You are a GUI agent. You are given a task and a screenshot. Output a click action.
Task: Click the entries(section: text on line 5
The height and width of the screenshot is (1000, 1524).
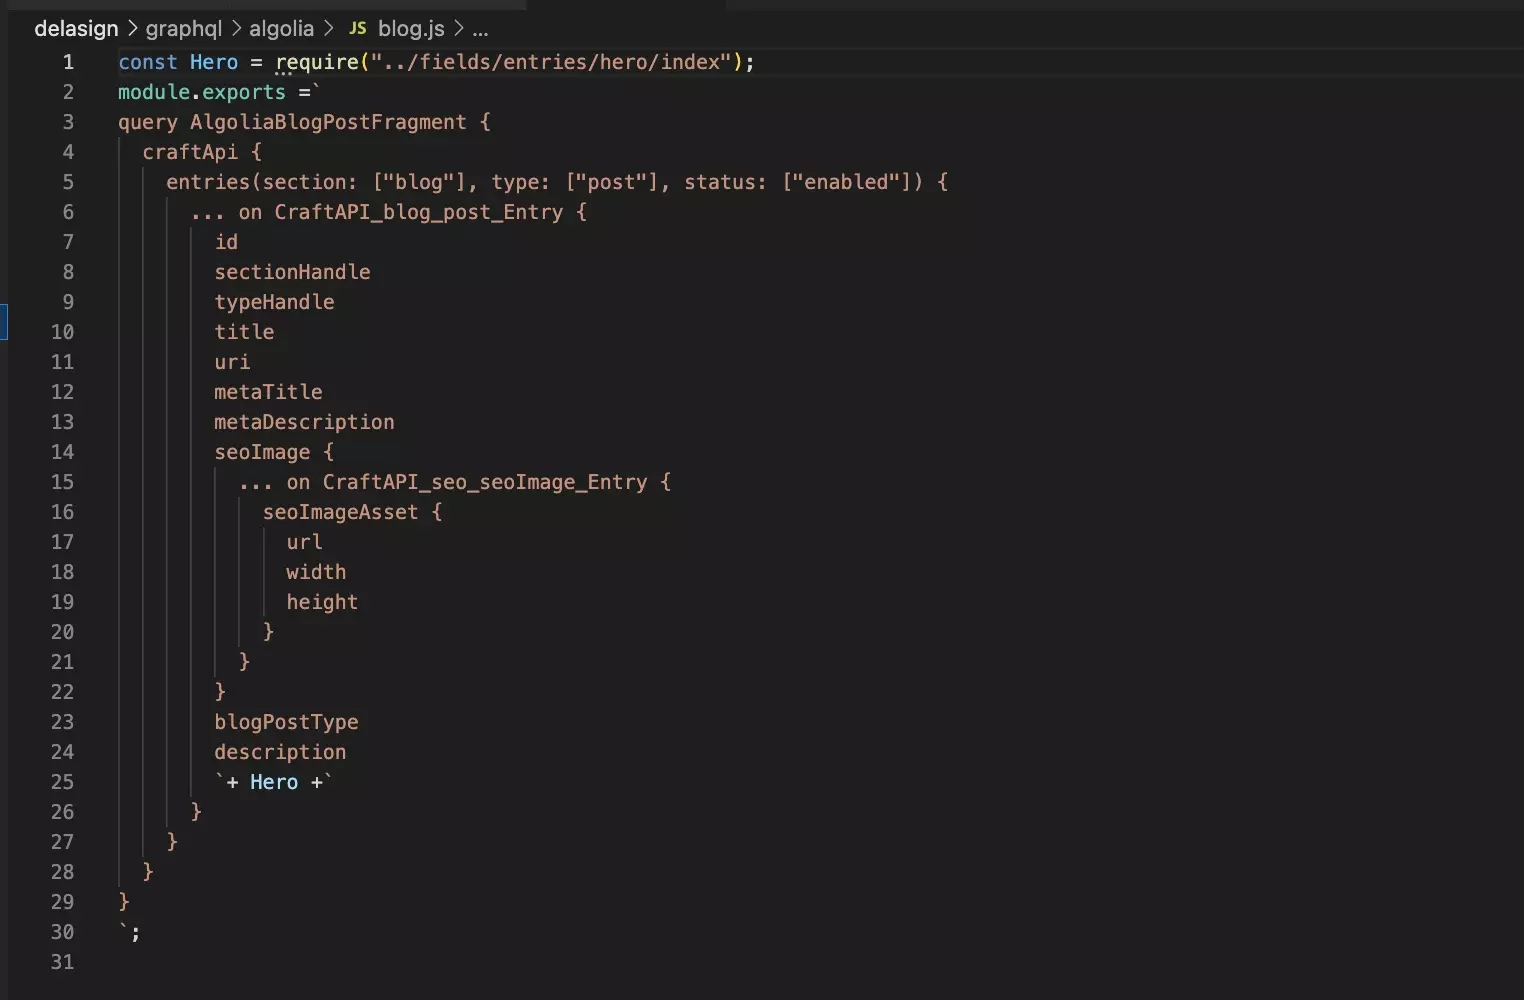coord(261,182)
